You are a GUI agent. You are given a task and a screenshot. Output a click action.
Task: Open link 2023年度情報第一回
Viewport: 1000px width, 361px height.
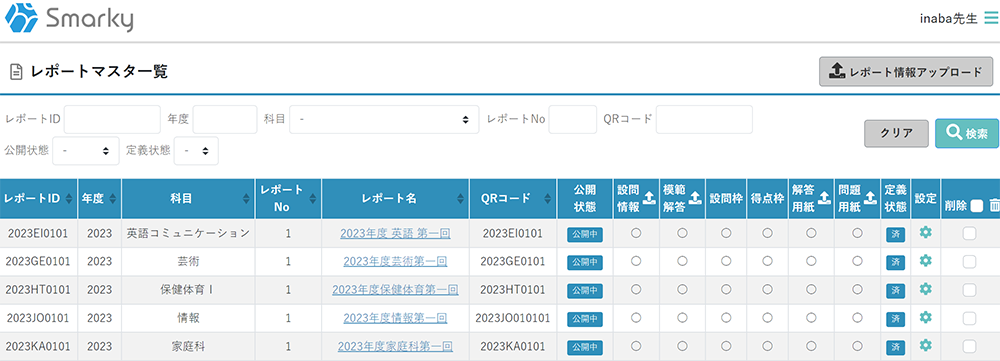tap(395, 318)
